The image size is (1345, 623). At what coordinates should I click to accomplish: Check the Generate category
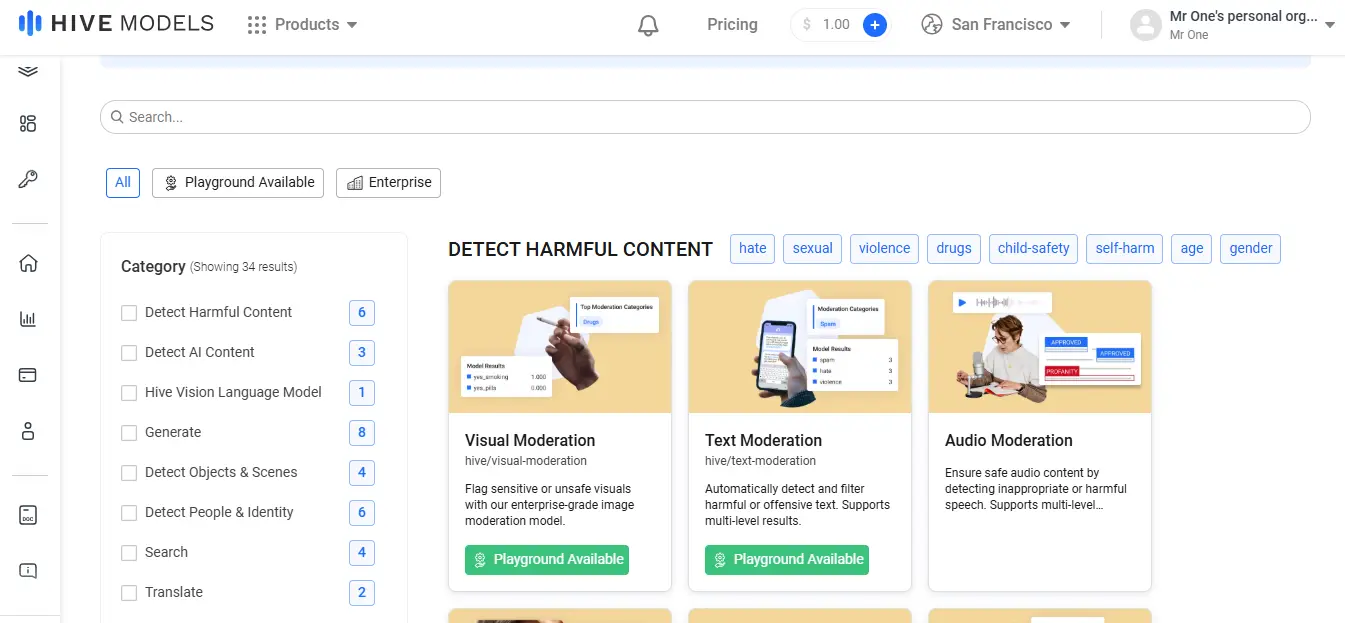[x=129, y=433]
